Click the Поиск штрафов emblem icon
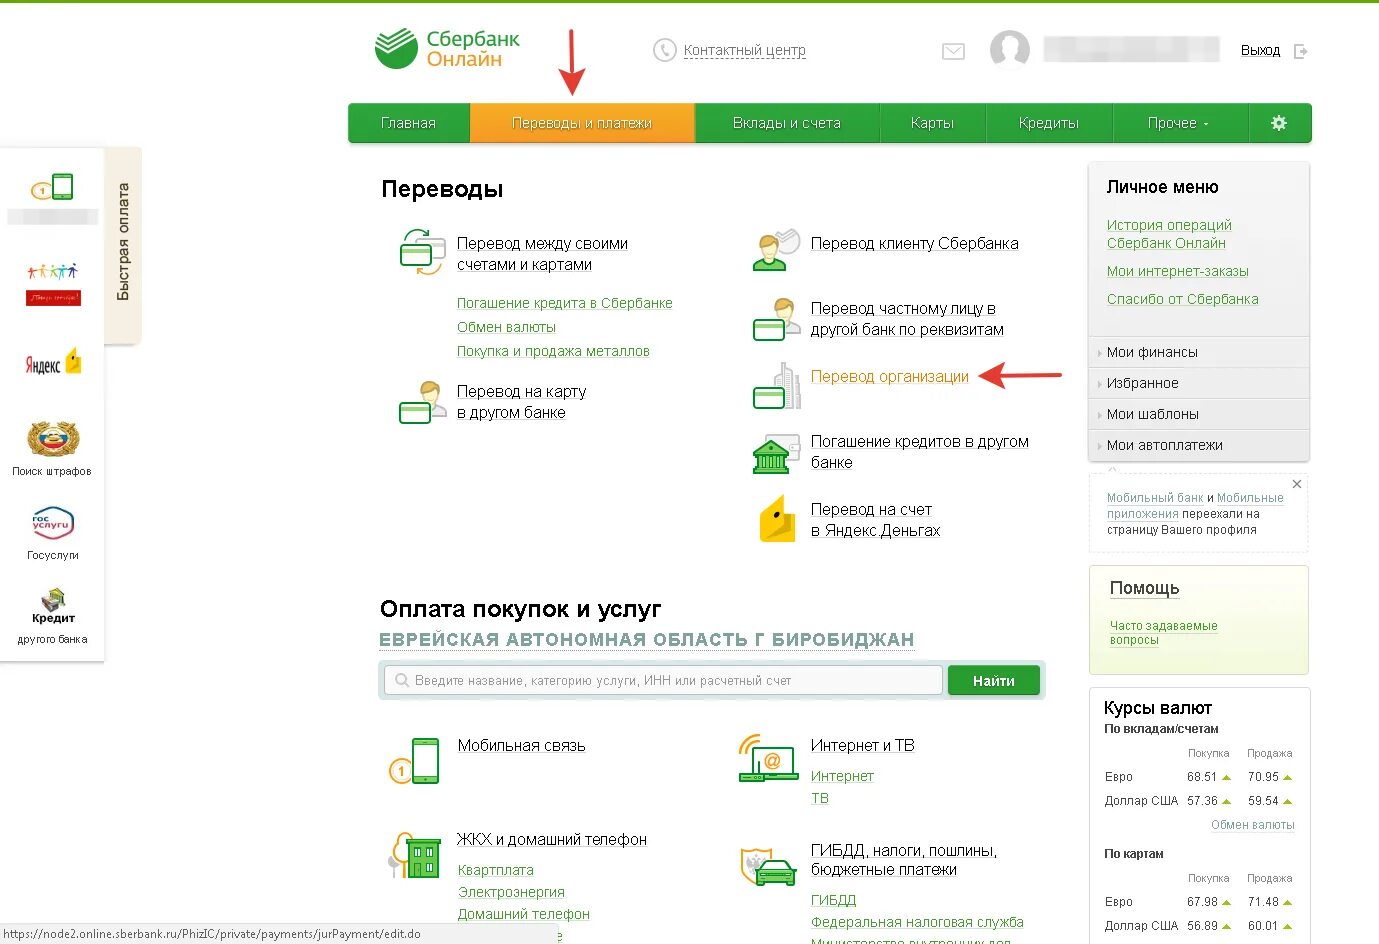Viewport: 1379px width, 944px height. 53,438
